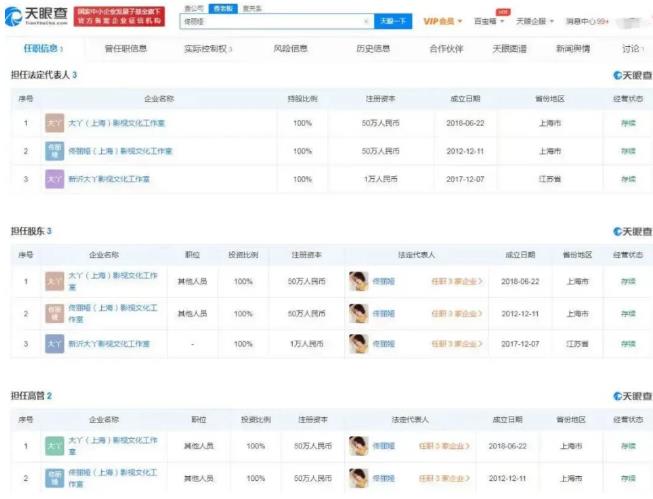
Task: Expand the 百宝箱 menu
Action: click(x=489, y=21)
